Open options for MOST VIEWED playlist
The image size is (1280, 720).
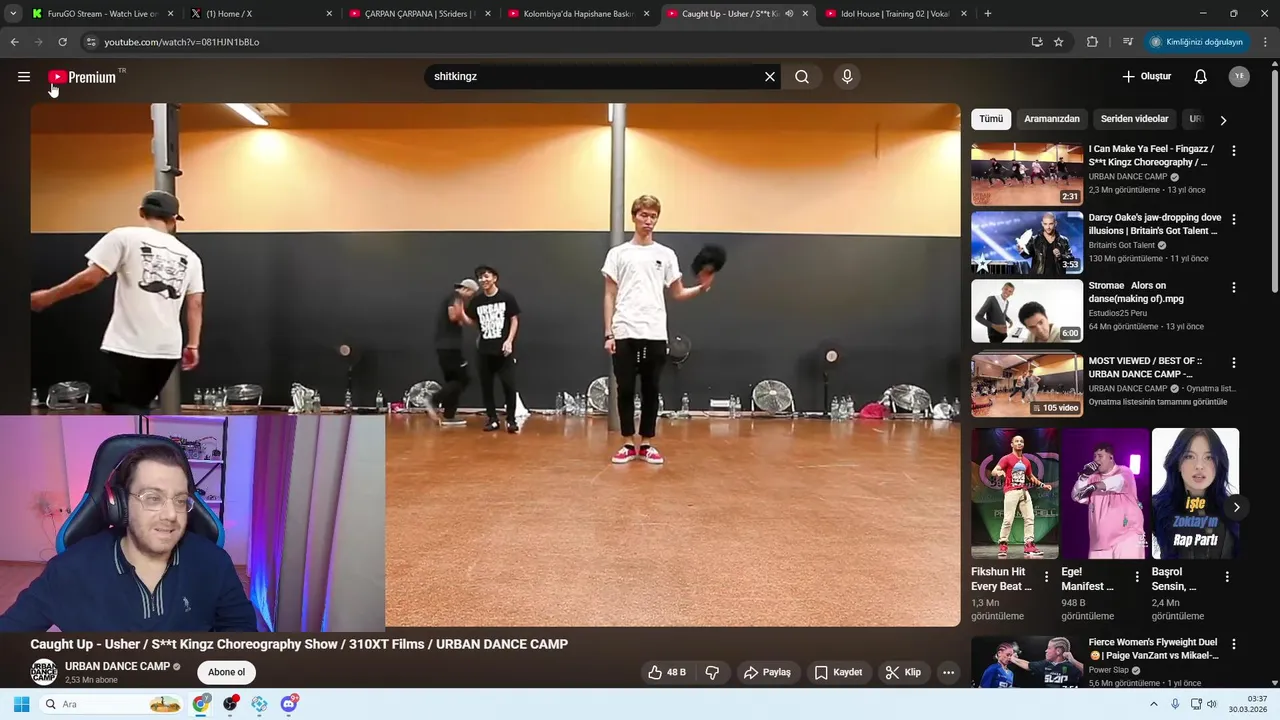1233,363
